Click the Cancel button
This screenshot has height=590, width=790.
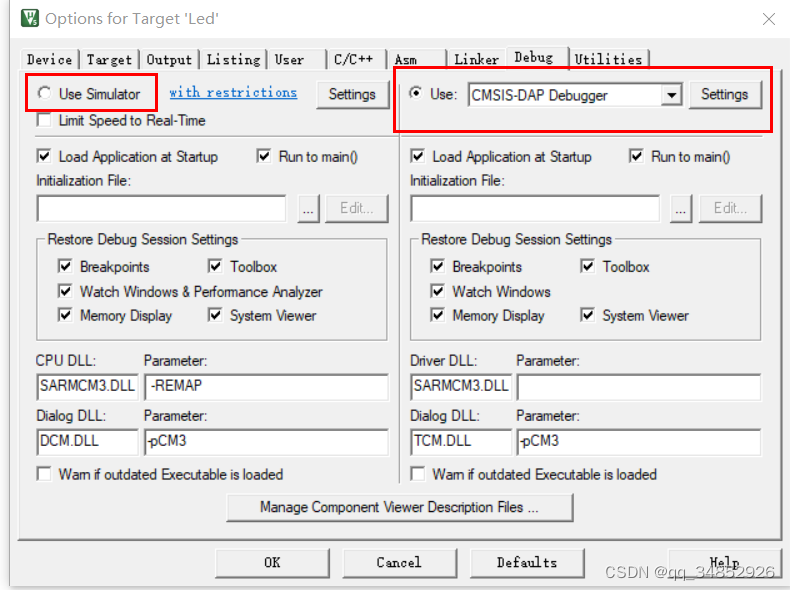click(x=400, y=563)
